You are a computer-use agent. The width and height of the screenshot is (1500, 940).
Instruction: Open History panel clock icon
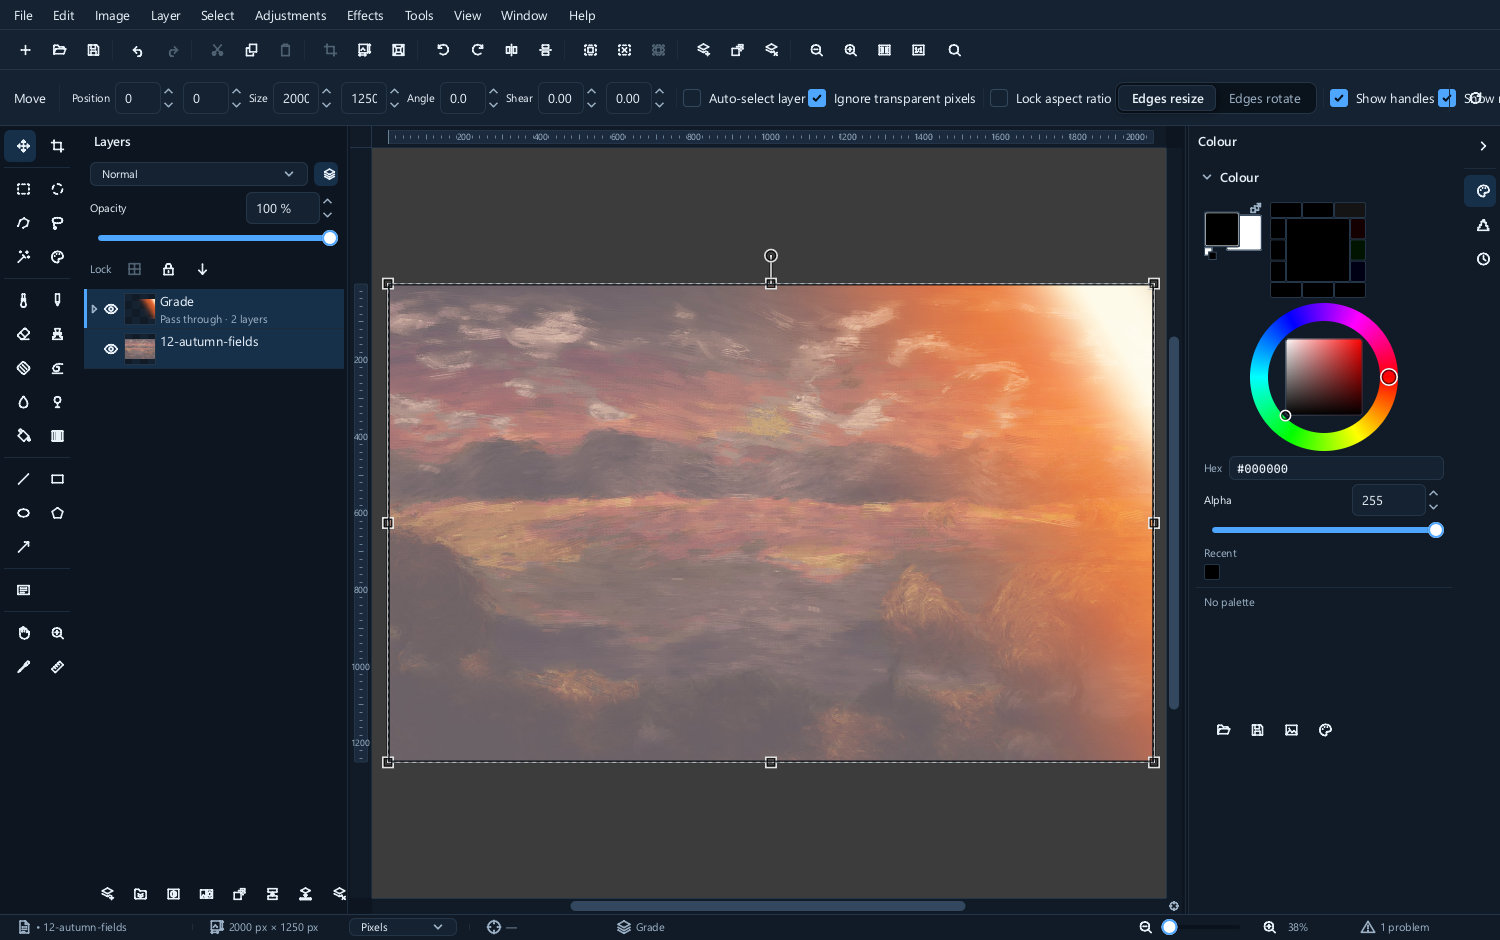(x=1483, y=259)
